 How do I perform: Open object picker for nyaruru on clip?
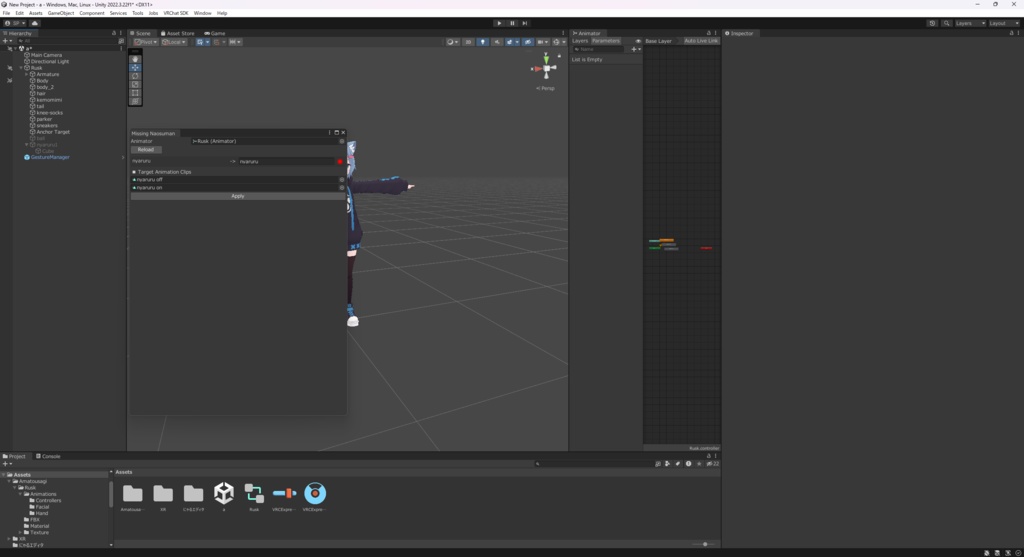pos(342,187)
